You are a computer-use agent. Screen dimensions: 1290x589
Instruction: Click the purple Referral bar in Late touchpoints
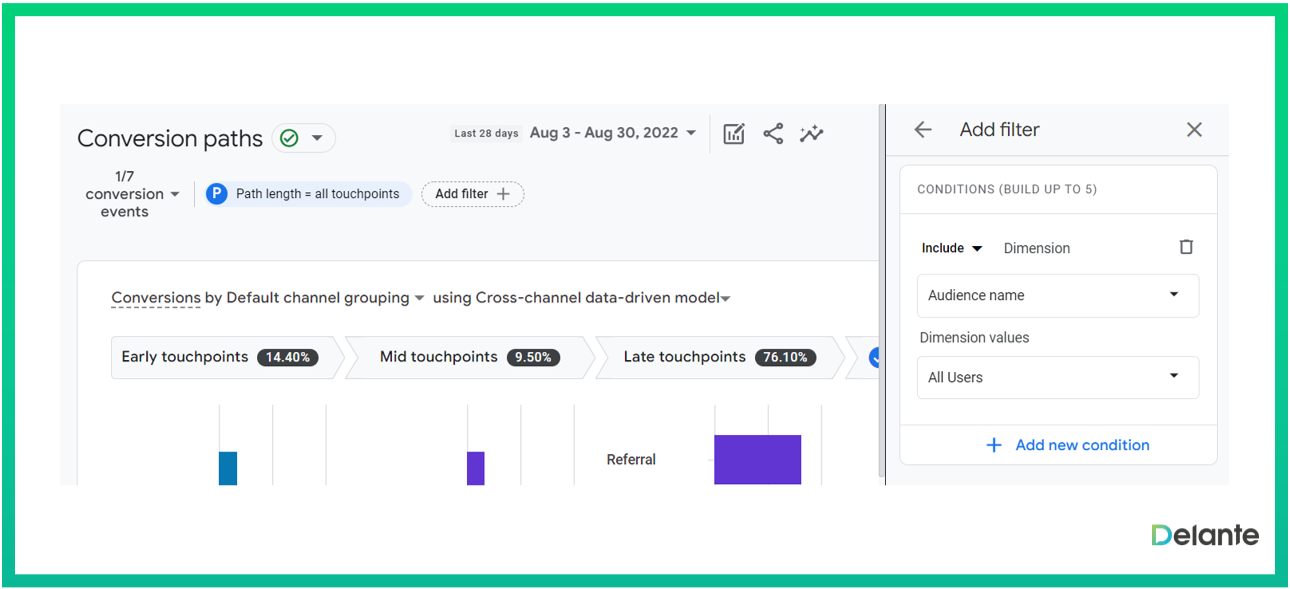click(757, 460)
